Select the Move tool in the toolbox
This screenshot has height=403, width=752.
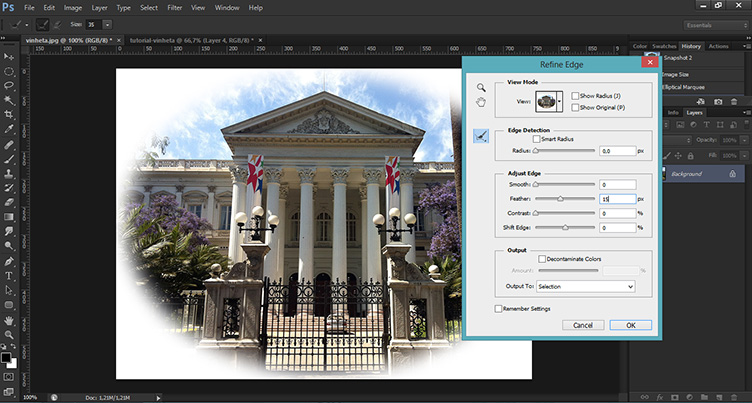(9, 57)
